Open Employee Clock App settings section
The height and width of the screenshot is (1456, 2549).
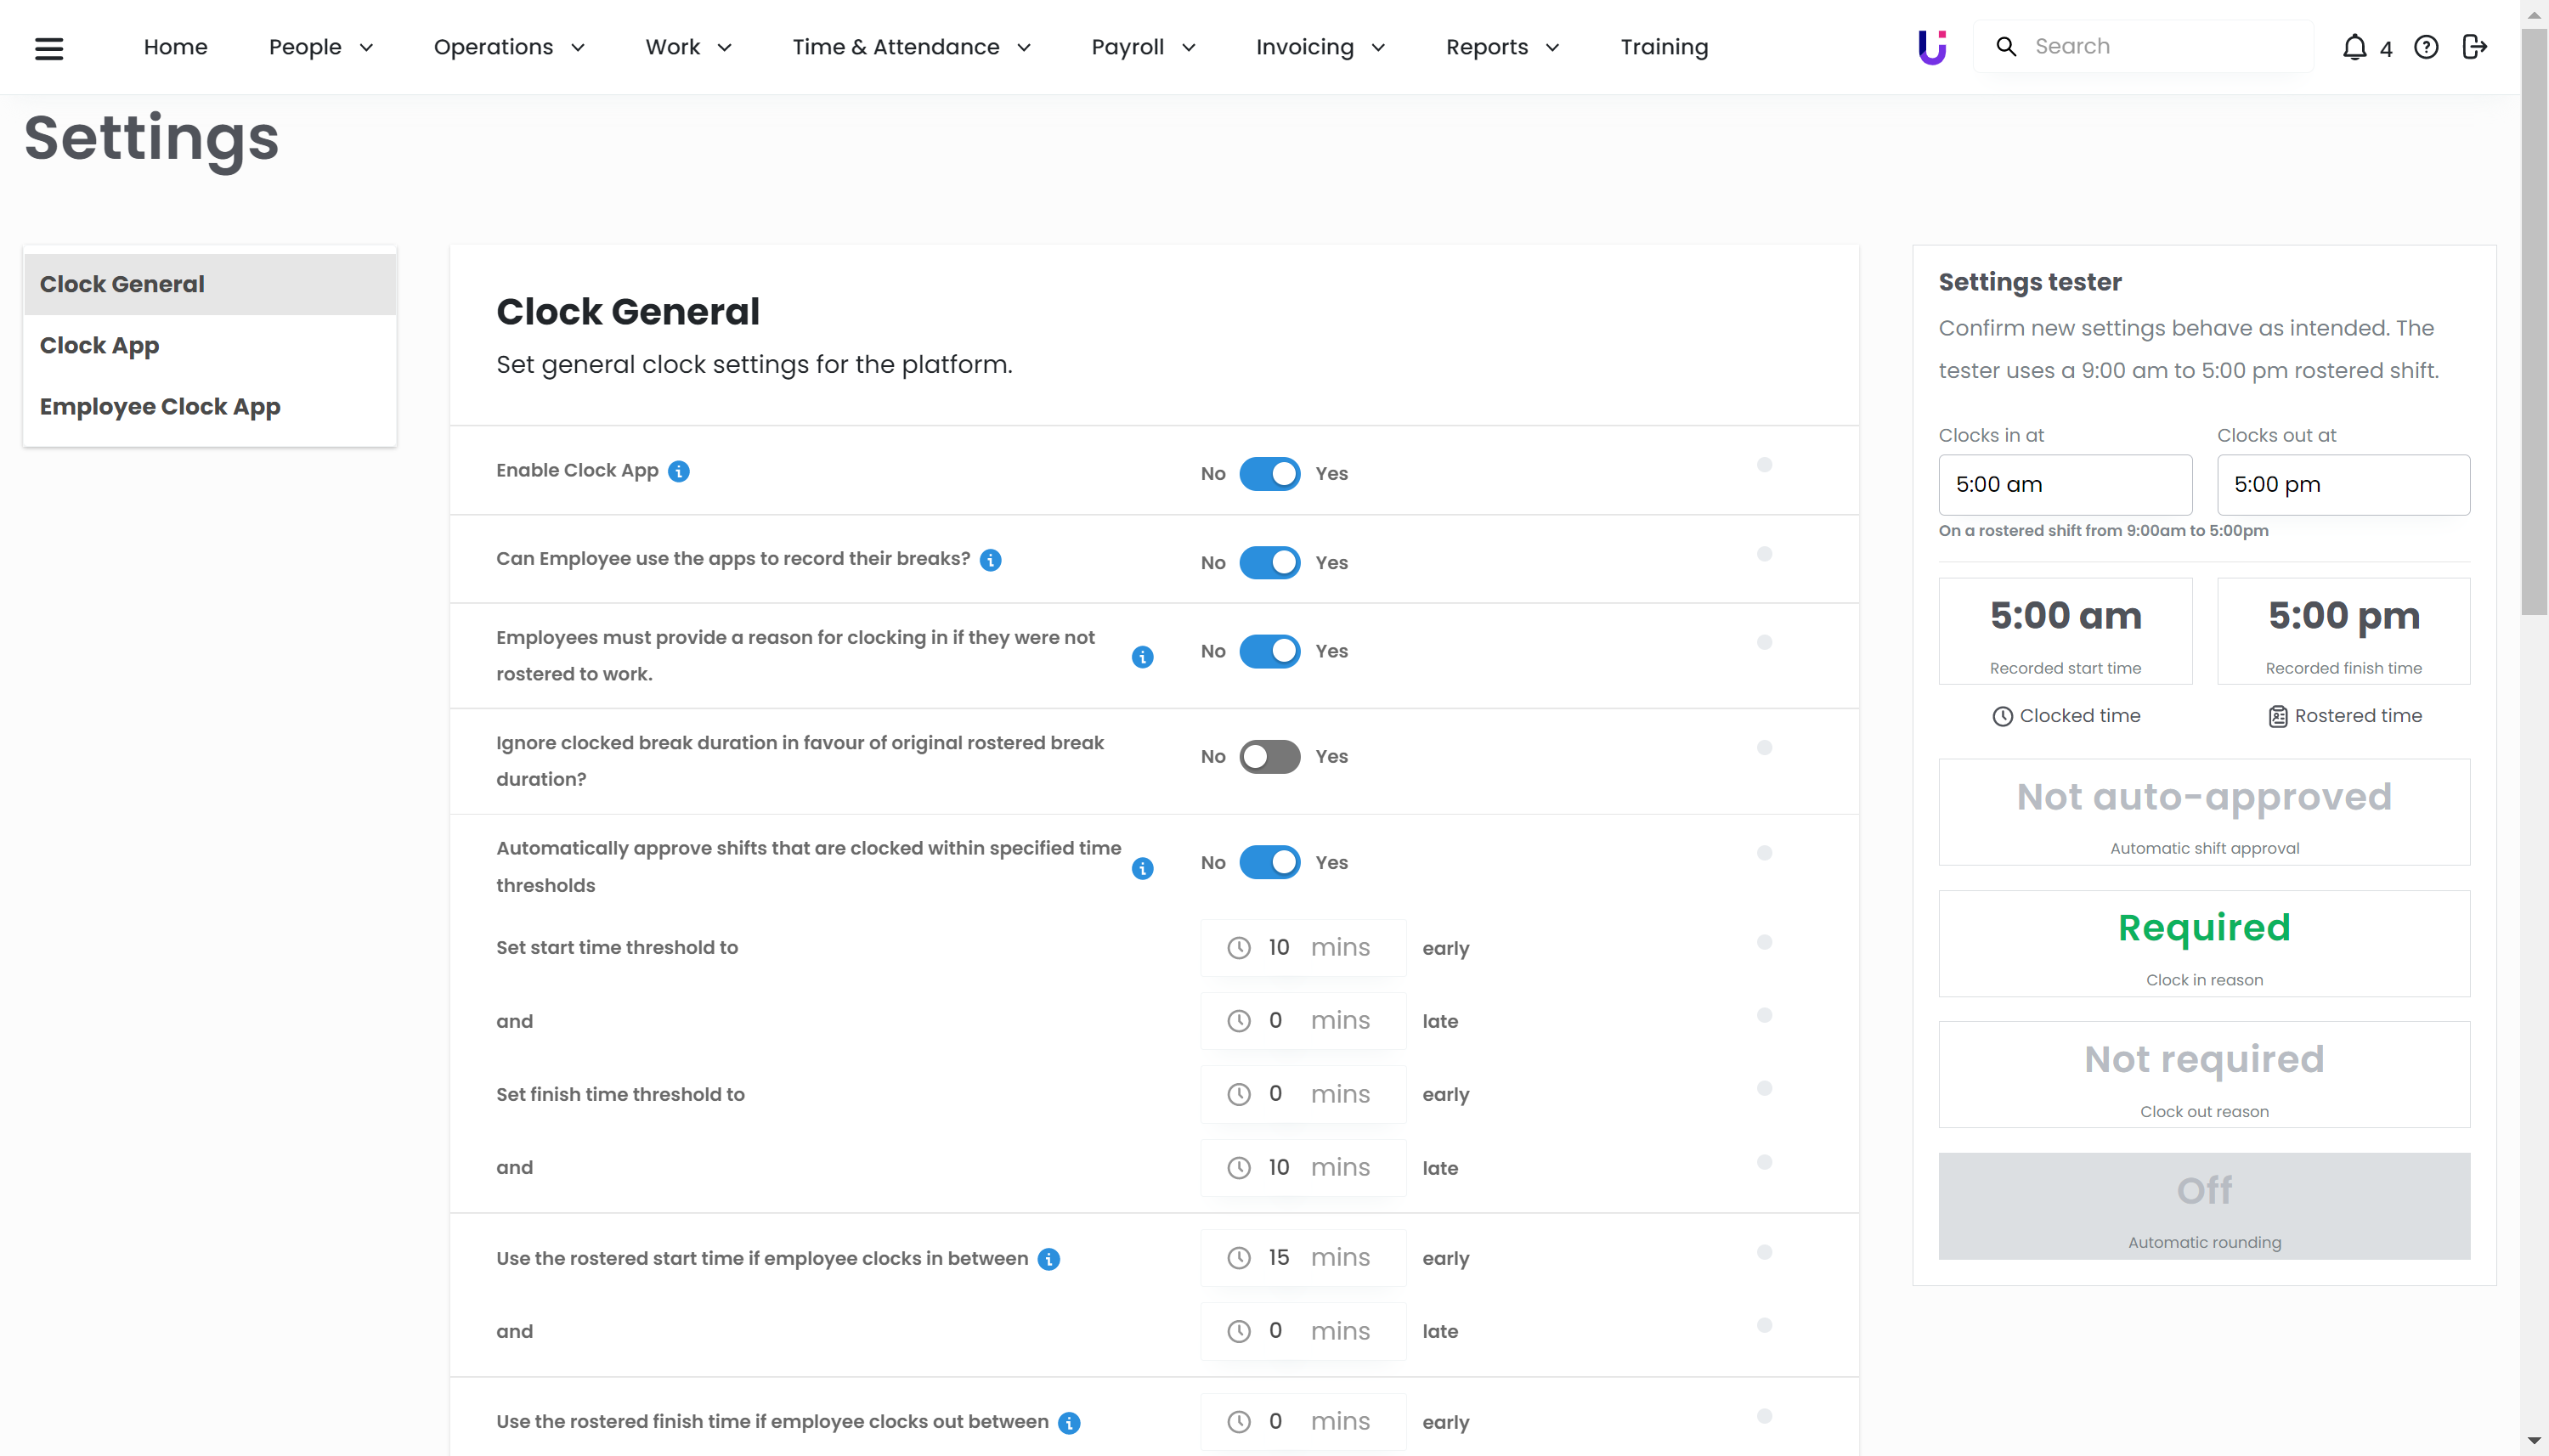point(160,407)
